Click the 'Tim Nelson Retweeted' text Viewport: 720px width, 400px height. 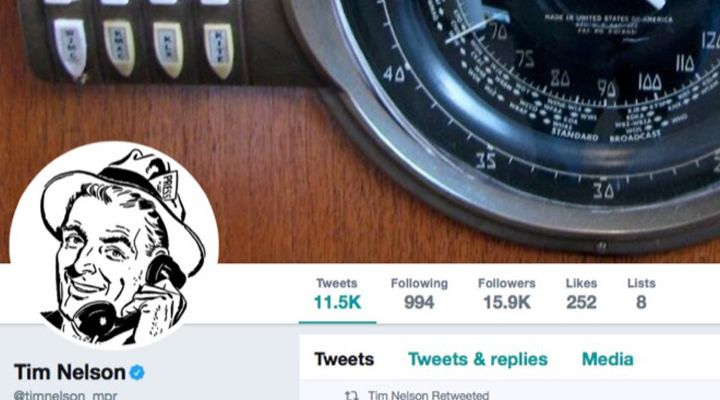click(x=428, y=395)
